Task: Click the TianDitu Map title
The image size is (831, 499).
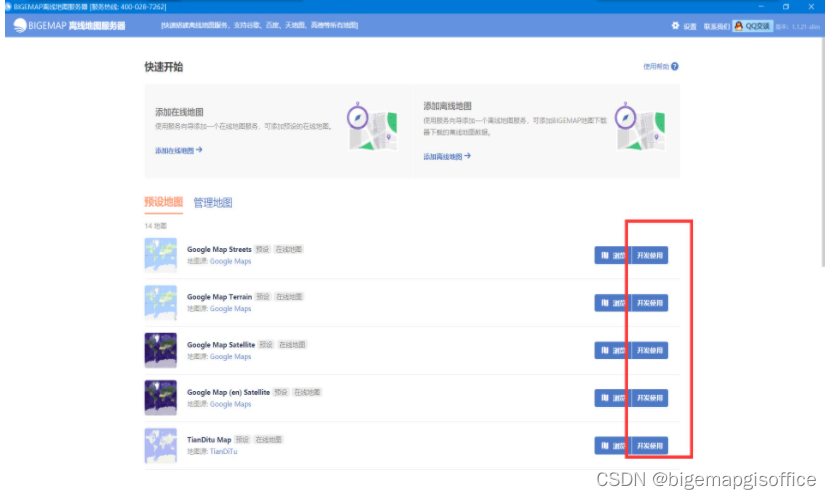Action: (x=209, y=440)
